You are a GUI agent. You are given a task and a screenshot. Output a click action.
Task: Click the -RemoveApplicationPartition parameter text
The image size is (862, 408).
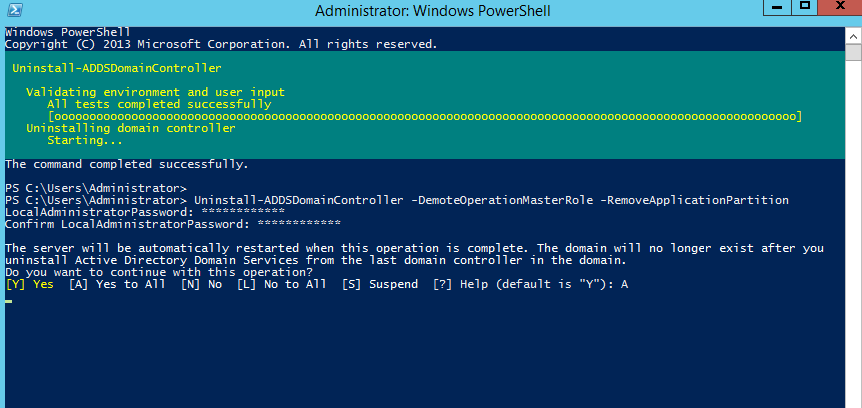(x=694, y=200)
